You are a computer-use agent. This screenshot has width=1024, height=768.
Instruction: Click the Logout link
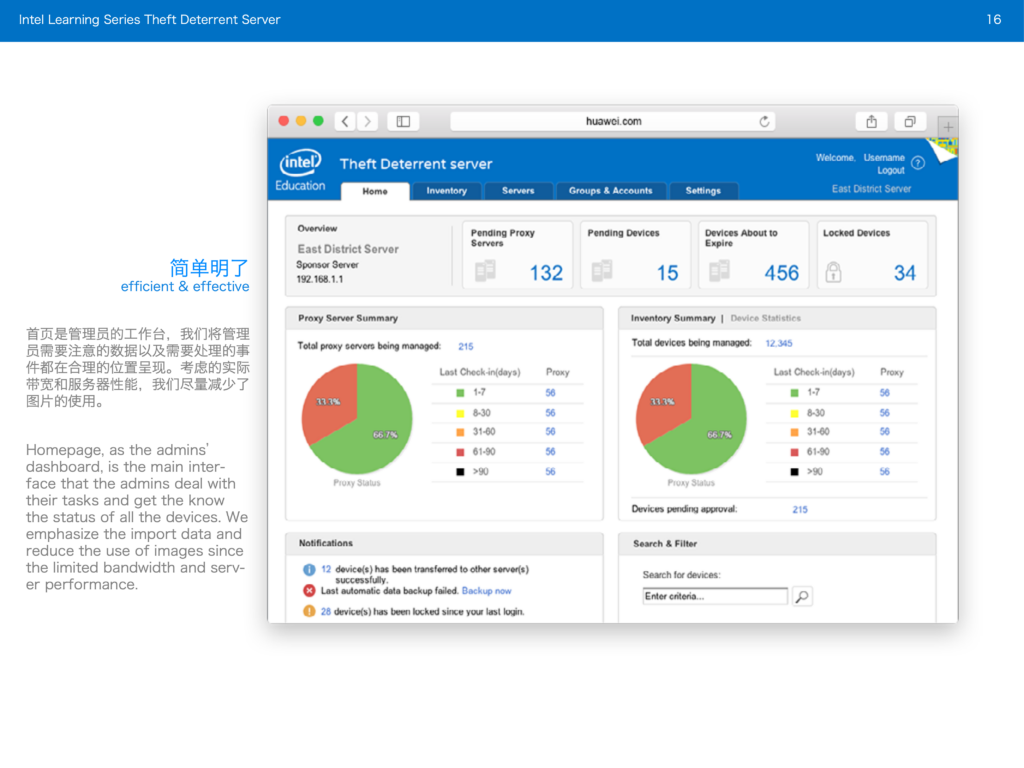(x=891, y=171)
